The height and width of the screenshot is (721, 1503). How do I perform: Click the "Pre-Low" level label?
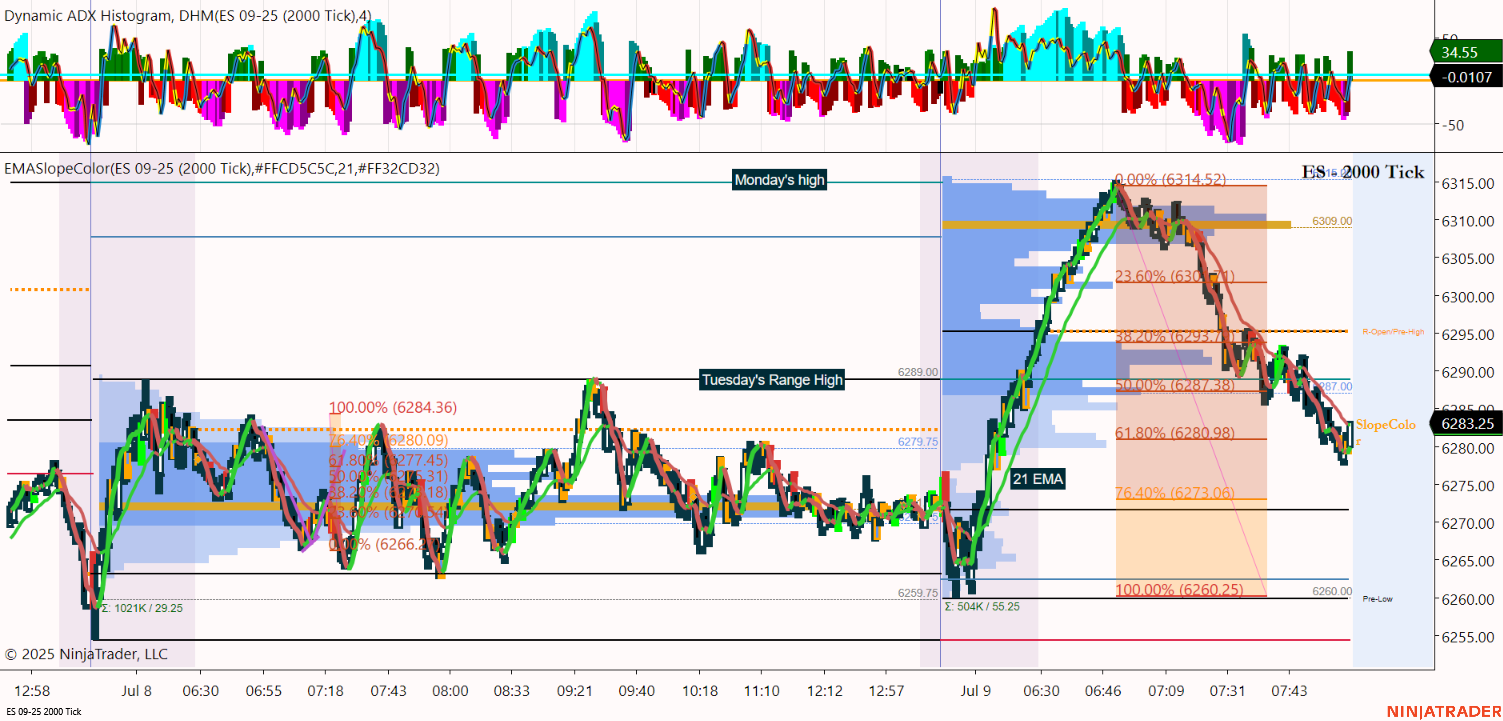click(1377, 599)
